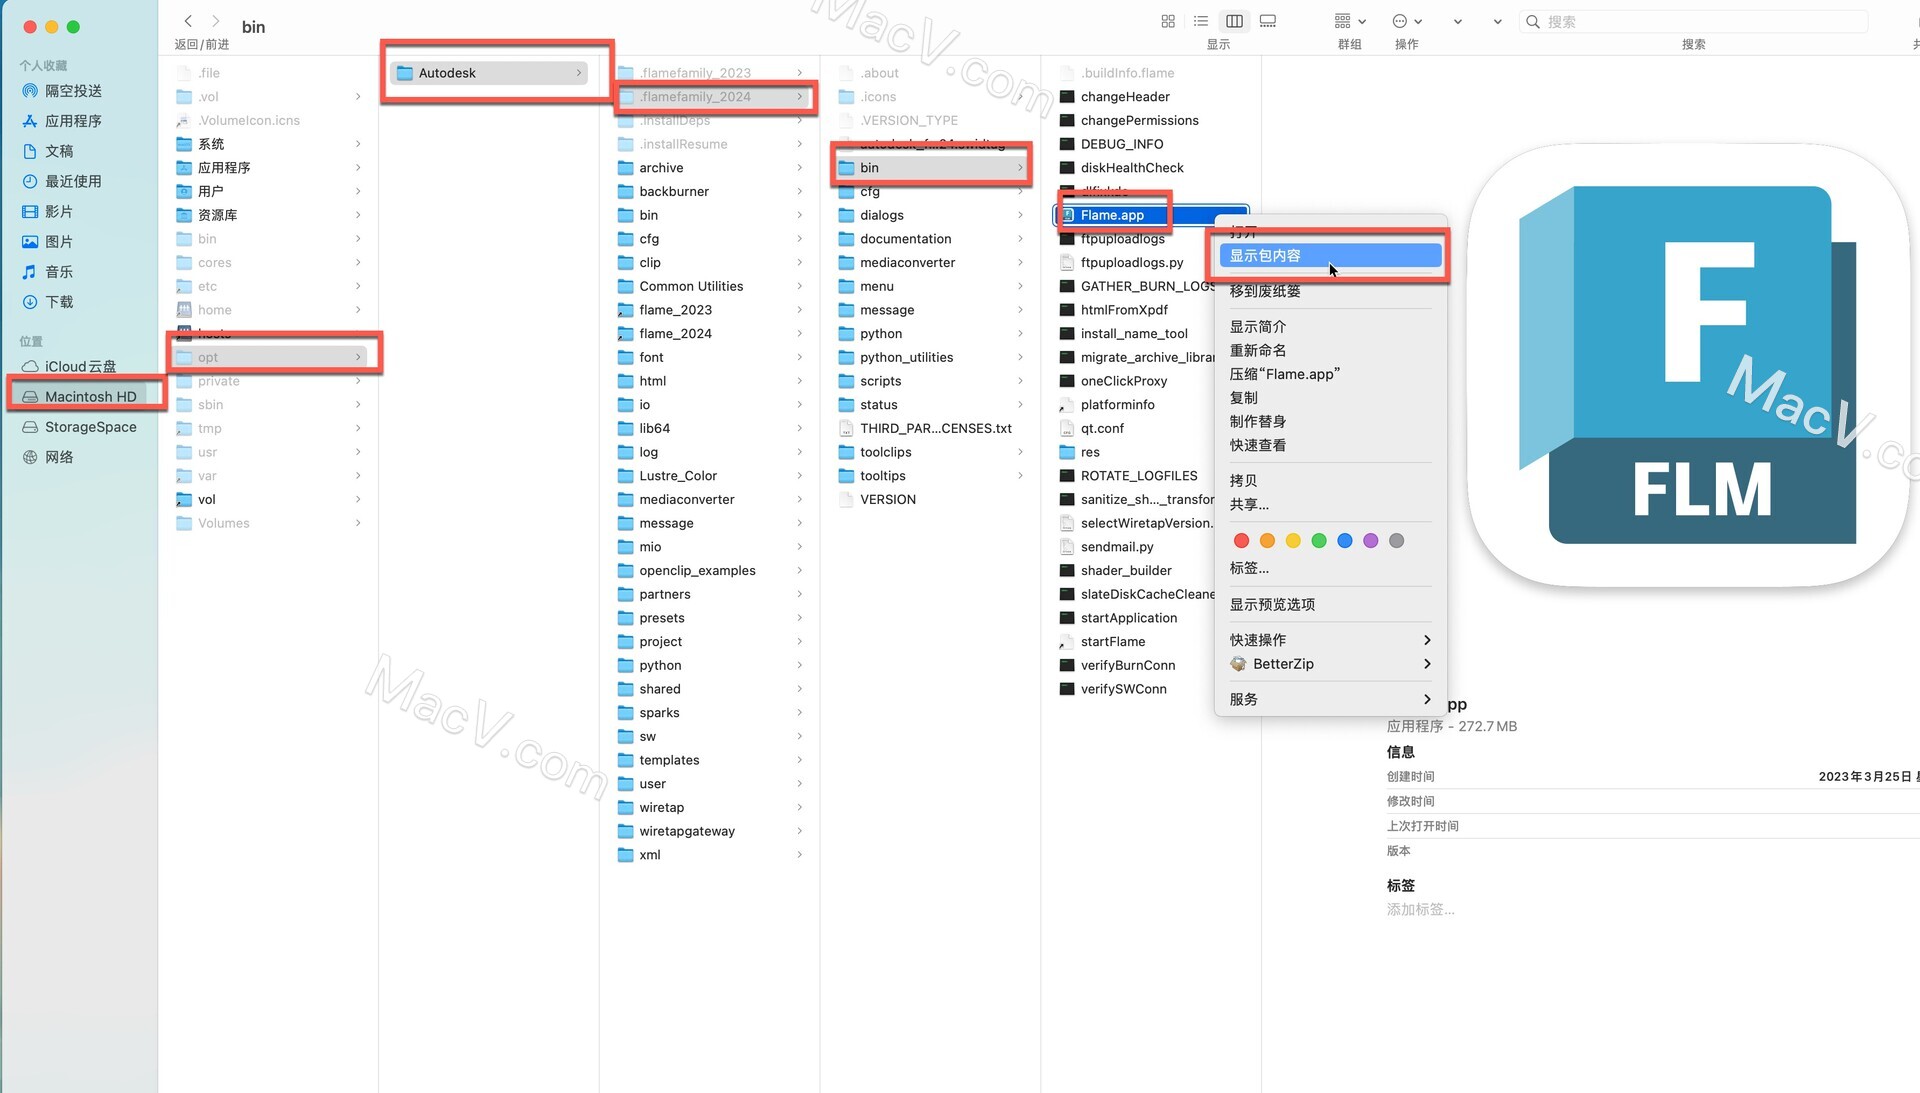The width and height of the screenshot is (1920, 1093).
Task: Click the opt folder icon on Macintosh HD
Action: [x=183, y=356]
